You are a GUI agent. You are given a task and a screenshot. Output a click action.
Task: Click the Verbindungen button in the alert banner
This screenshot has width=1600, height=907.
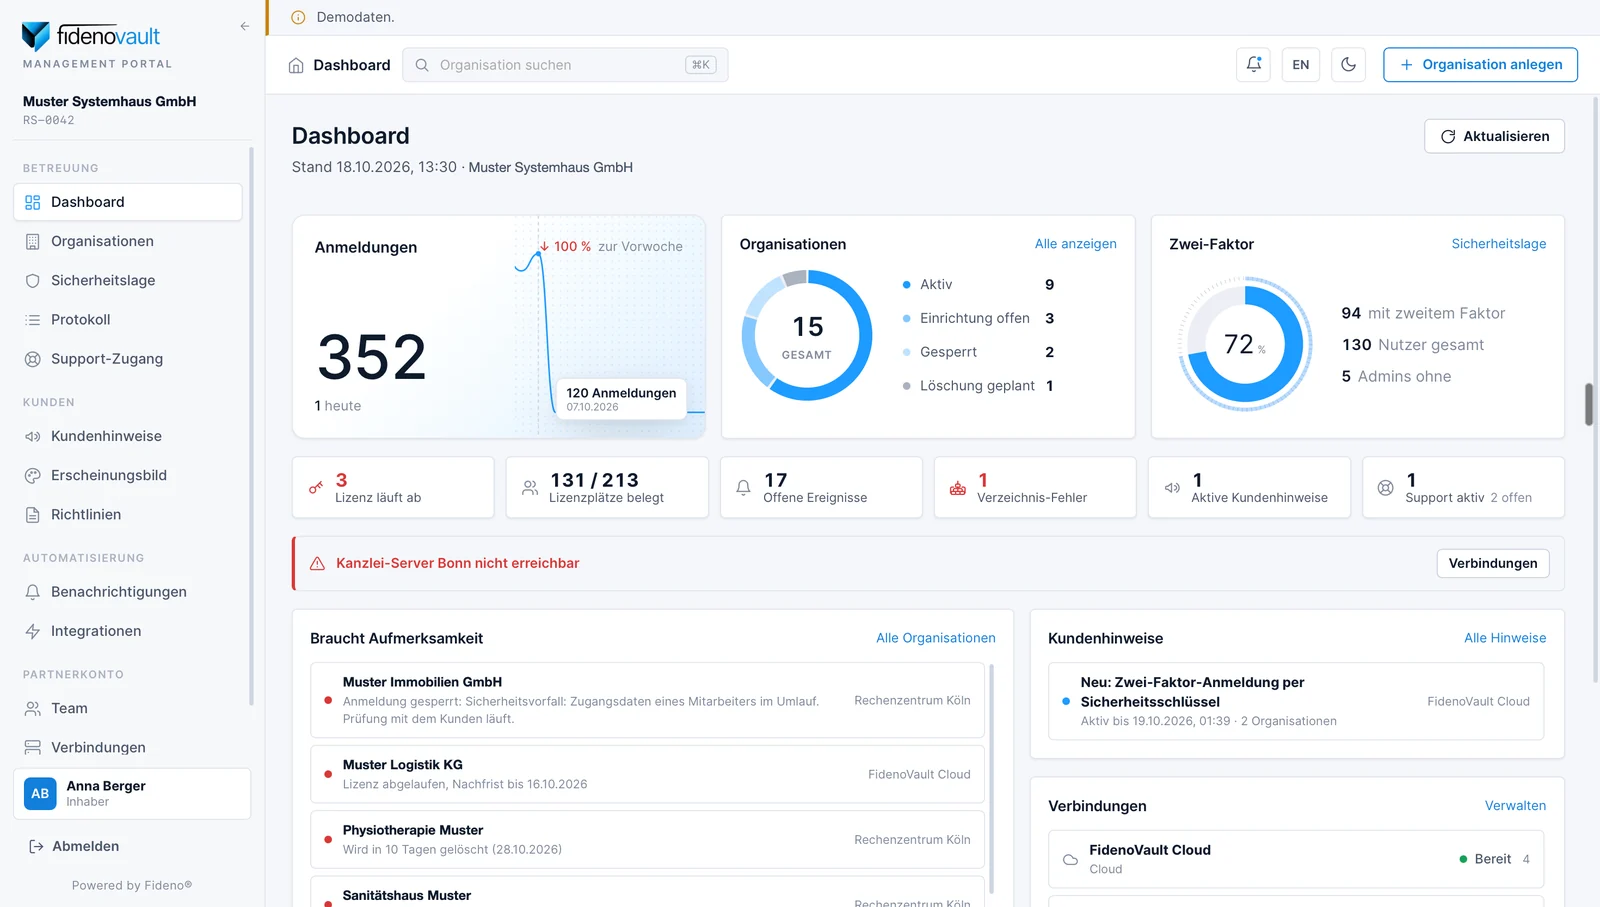[x=1493, y=563]
